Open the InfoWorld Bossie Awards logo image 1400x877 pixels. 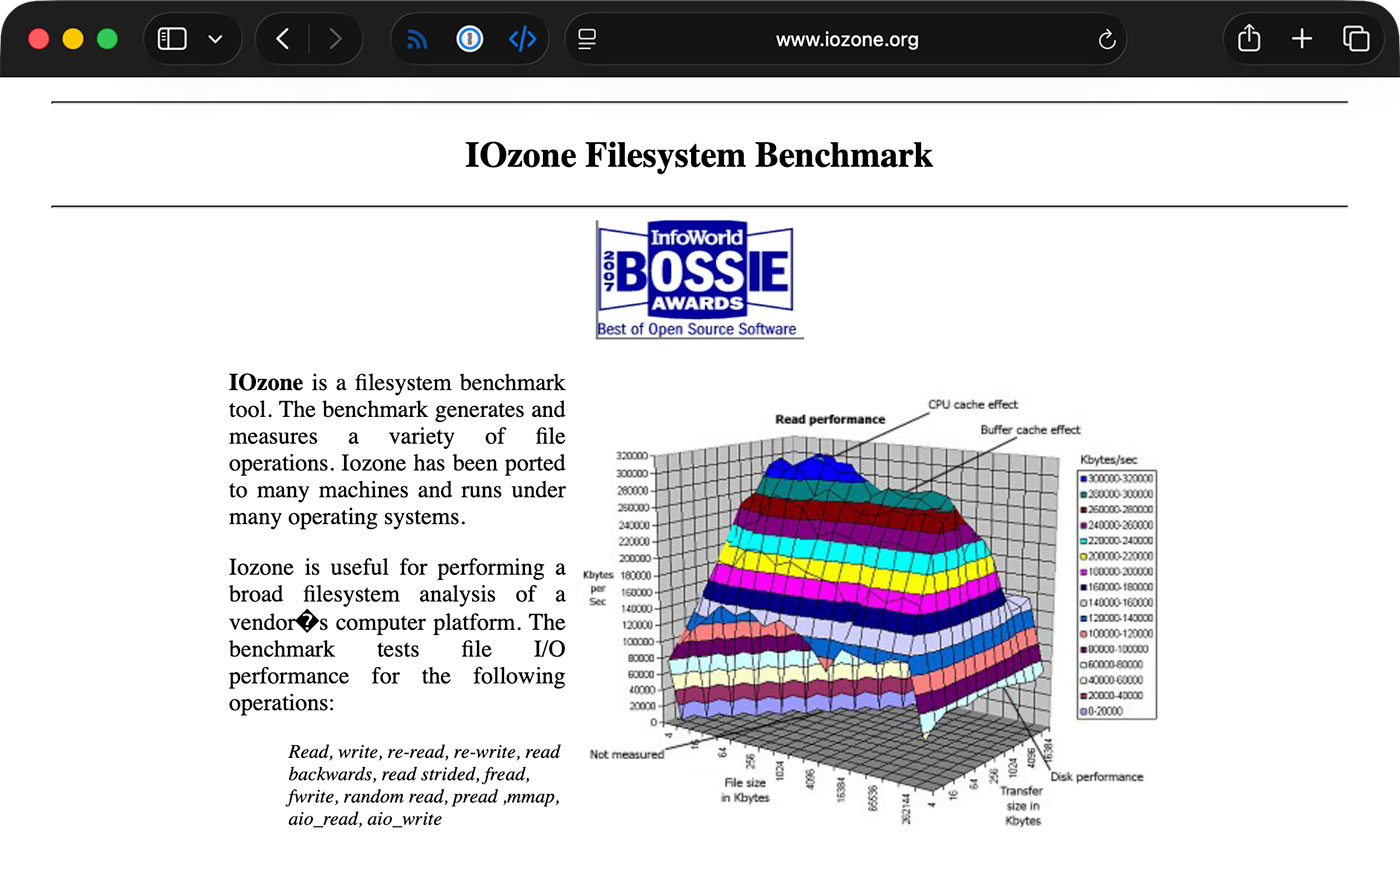pos(699,280)
